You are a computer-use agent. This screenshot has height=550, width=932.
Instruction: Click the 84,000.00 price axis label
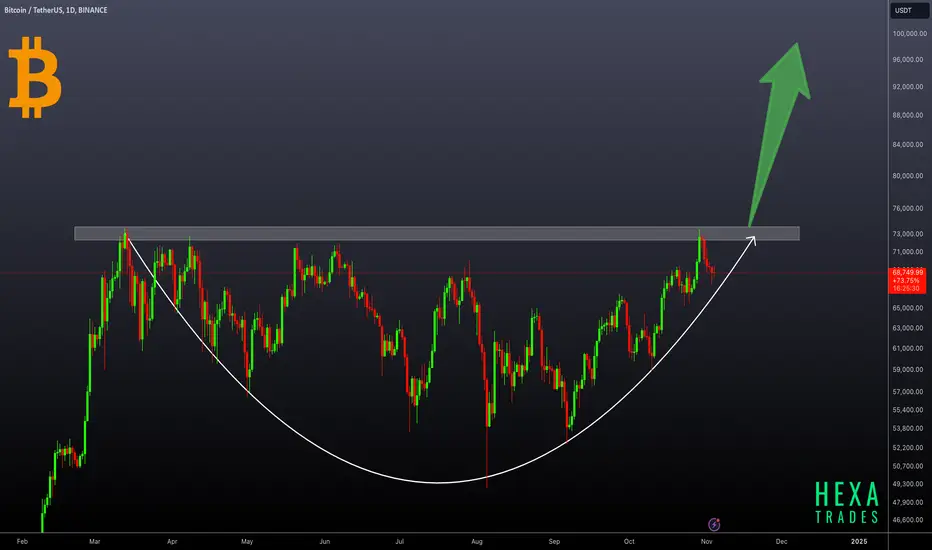click(x=908, y=144)
